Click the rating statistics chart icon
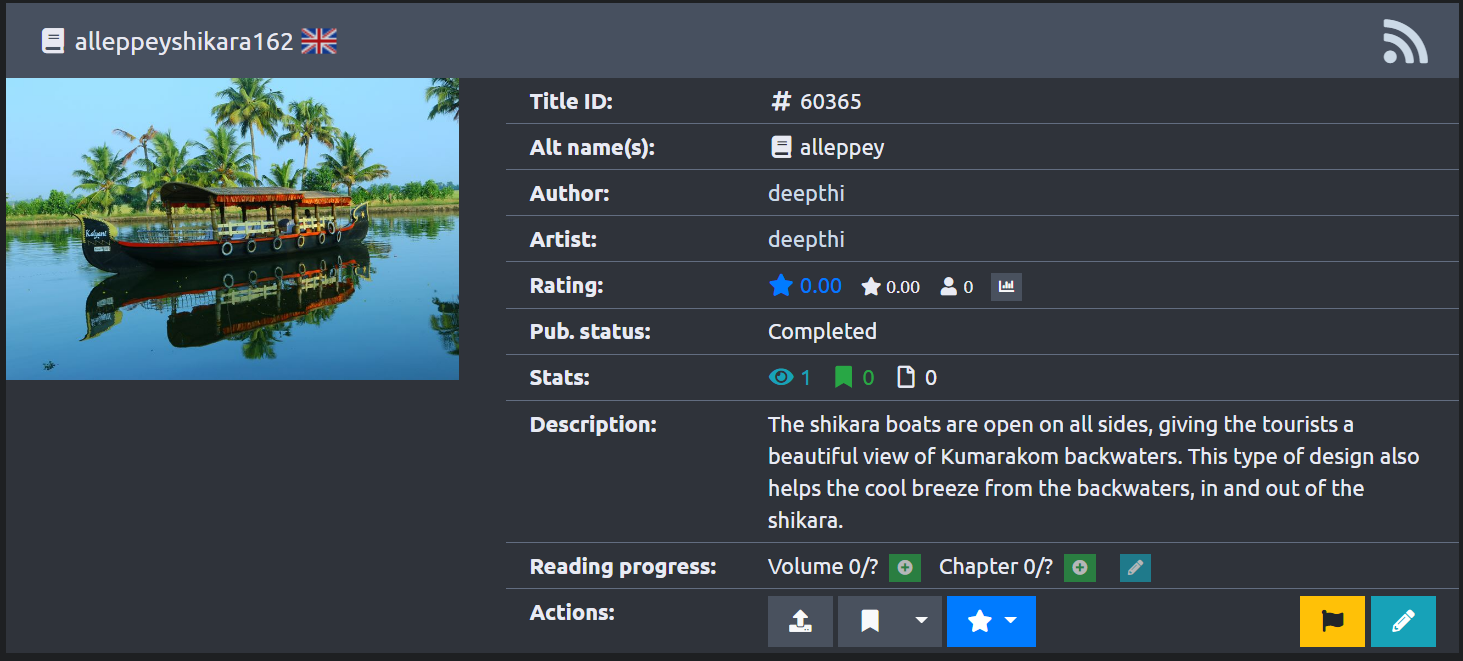This screenshot has width=1463, height=661. click(1006, 287)
